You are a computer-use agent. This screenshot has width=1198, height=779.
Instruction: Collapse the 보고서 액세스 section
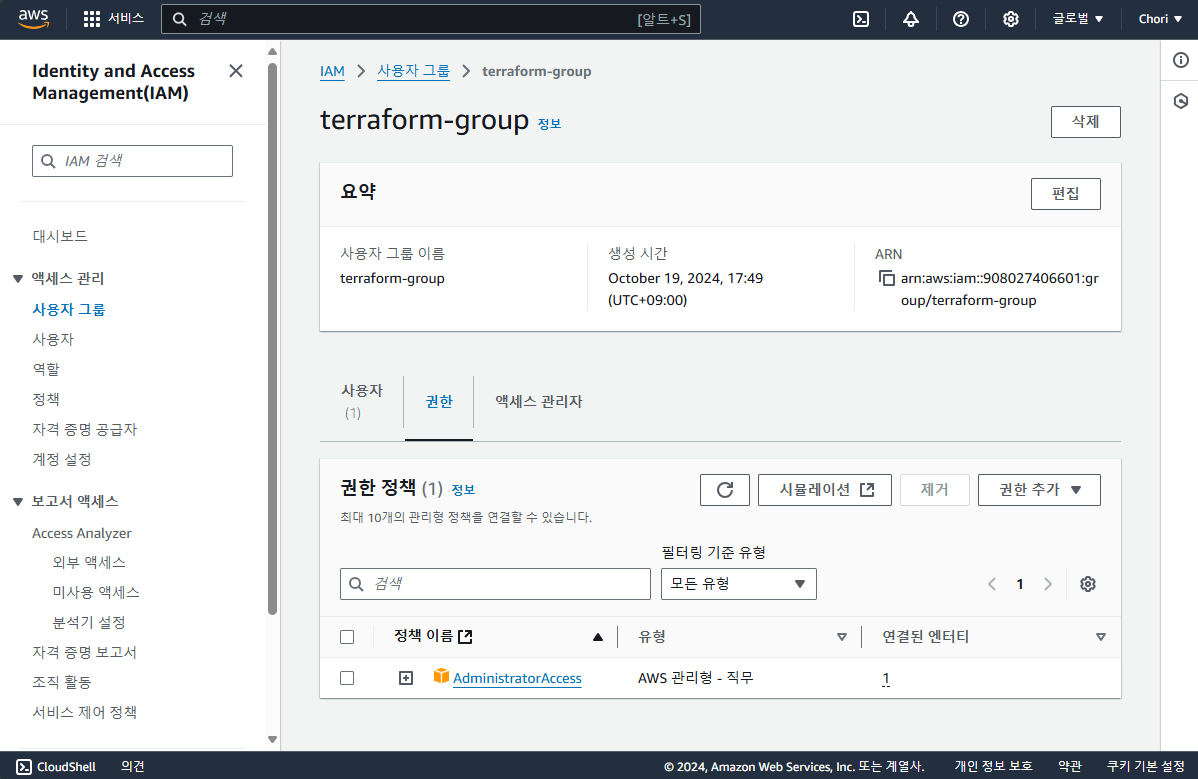point(18,502)
